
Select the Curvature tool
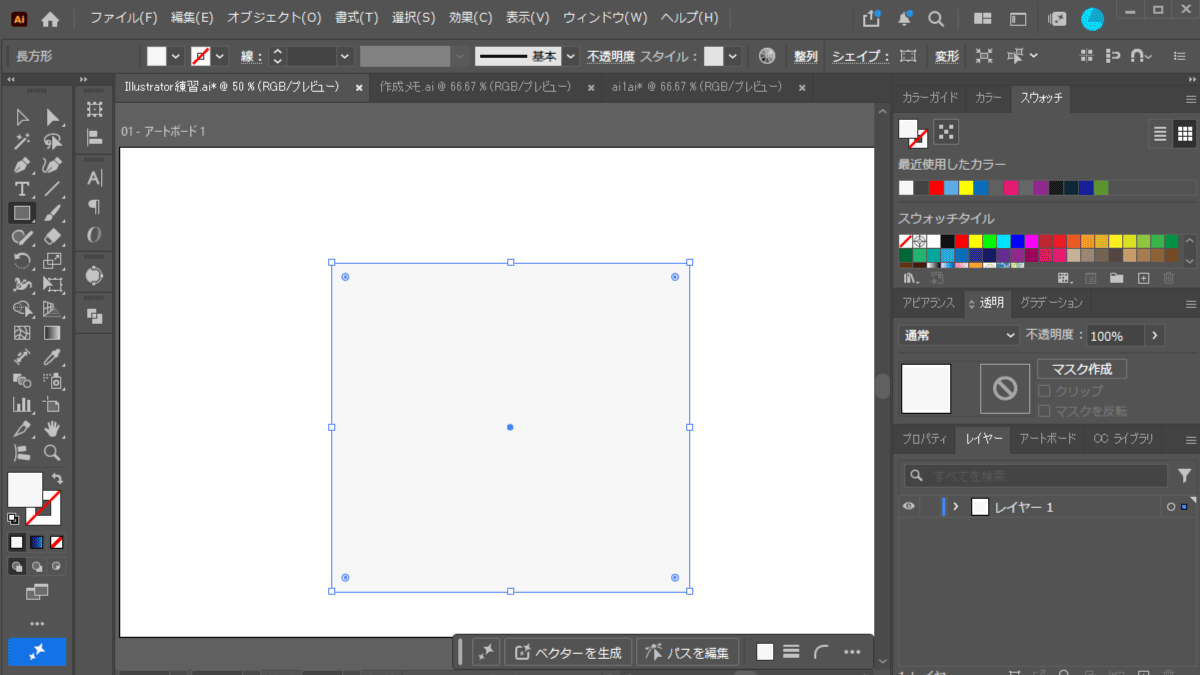click(x=53, y=165)
